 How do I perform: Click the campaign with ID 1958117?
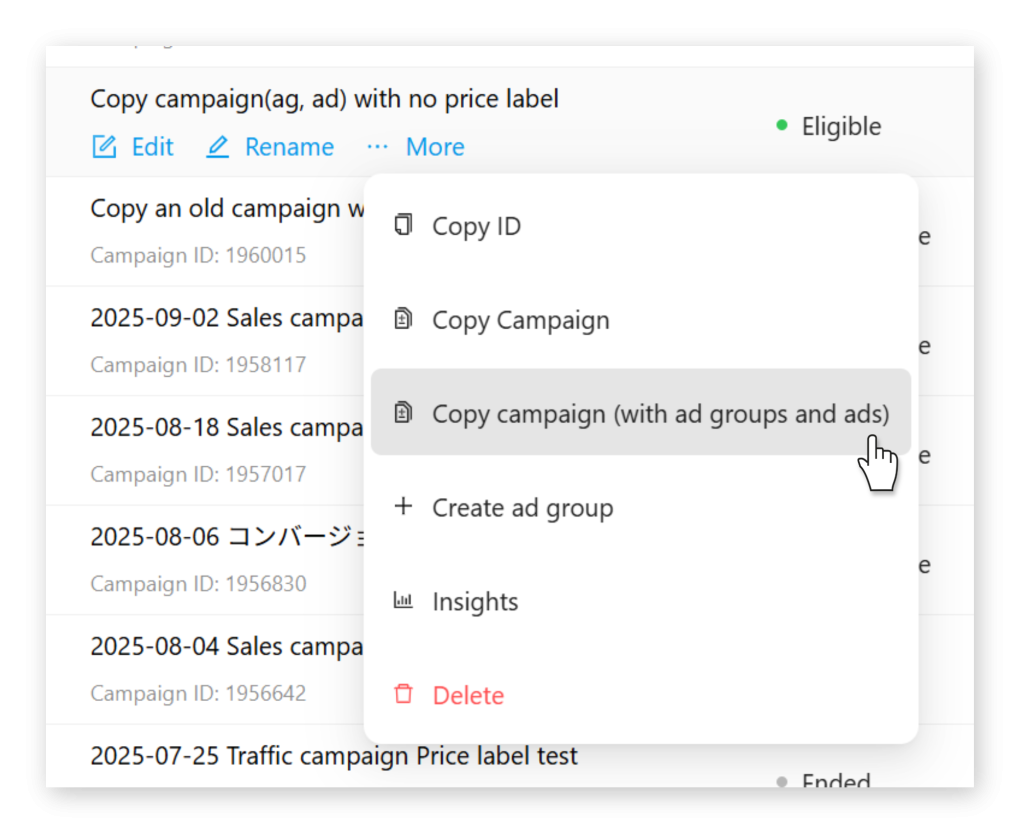click(x=225, y=319)
